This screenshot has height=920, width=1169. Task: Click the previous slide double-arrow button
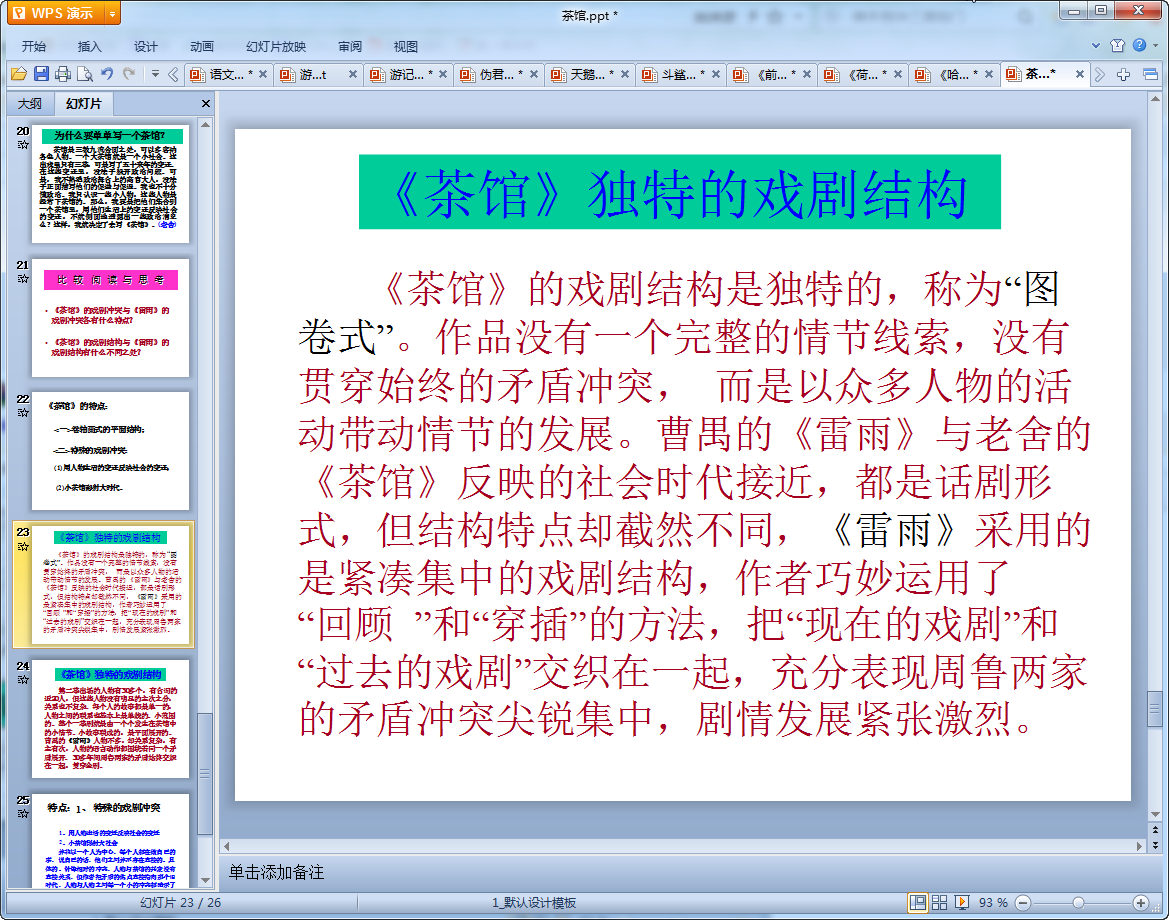pyautogui.click(x=1156, y=829)
